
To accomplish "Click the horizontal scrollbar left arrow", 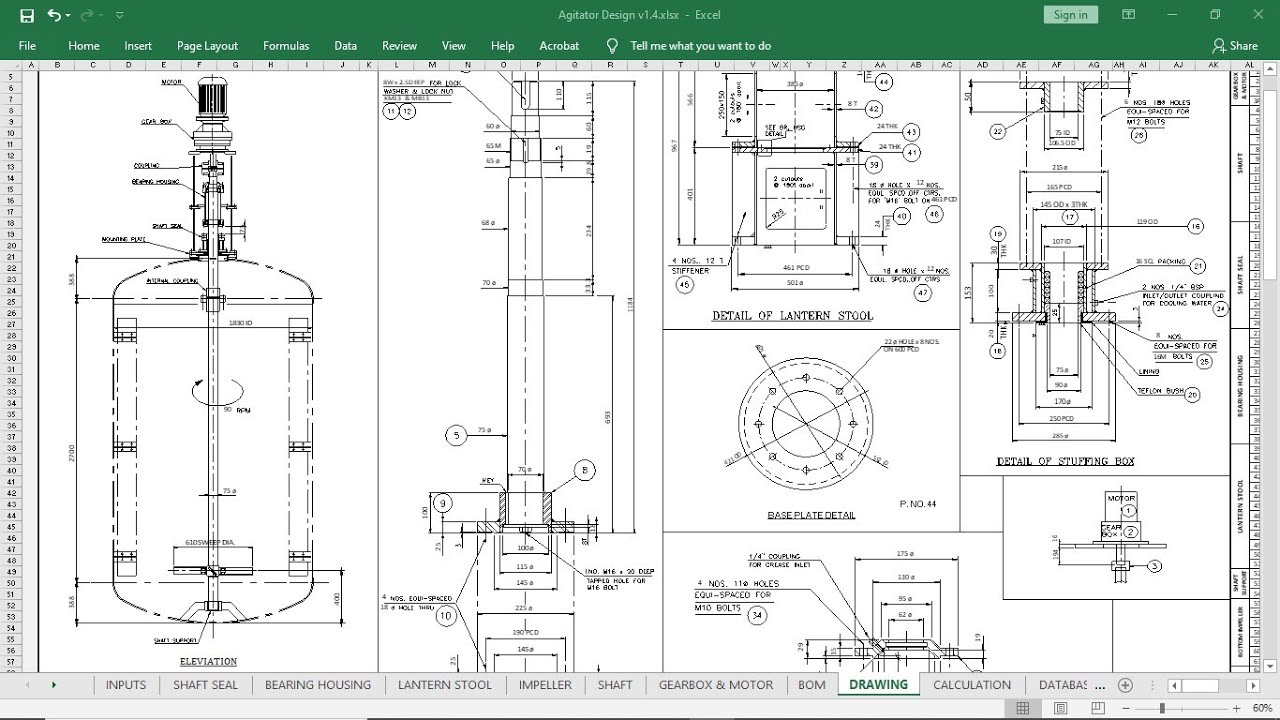I will coord(1175,686).
